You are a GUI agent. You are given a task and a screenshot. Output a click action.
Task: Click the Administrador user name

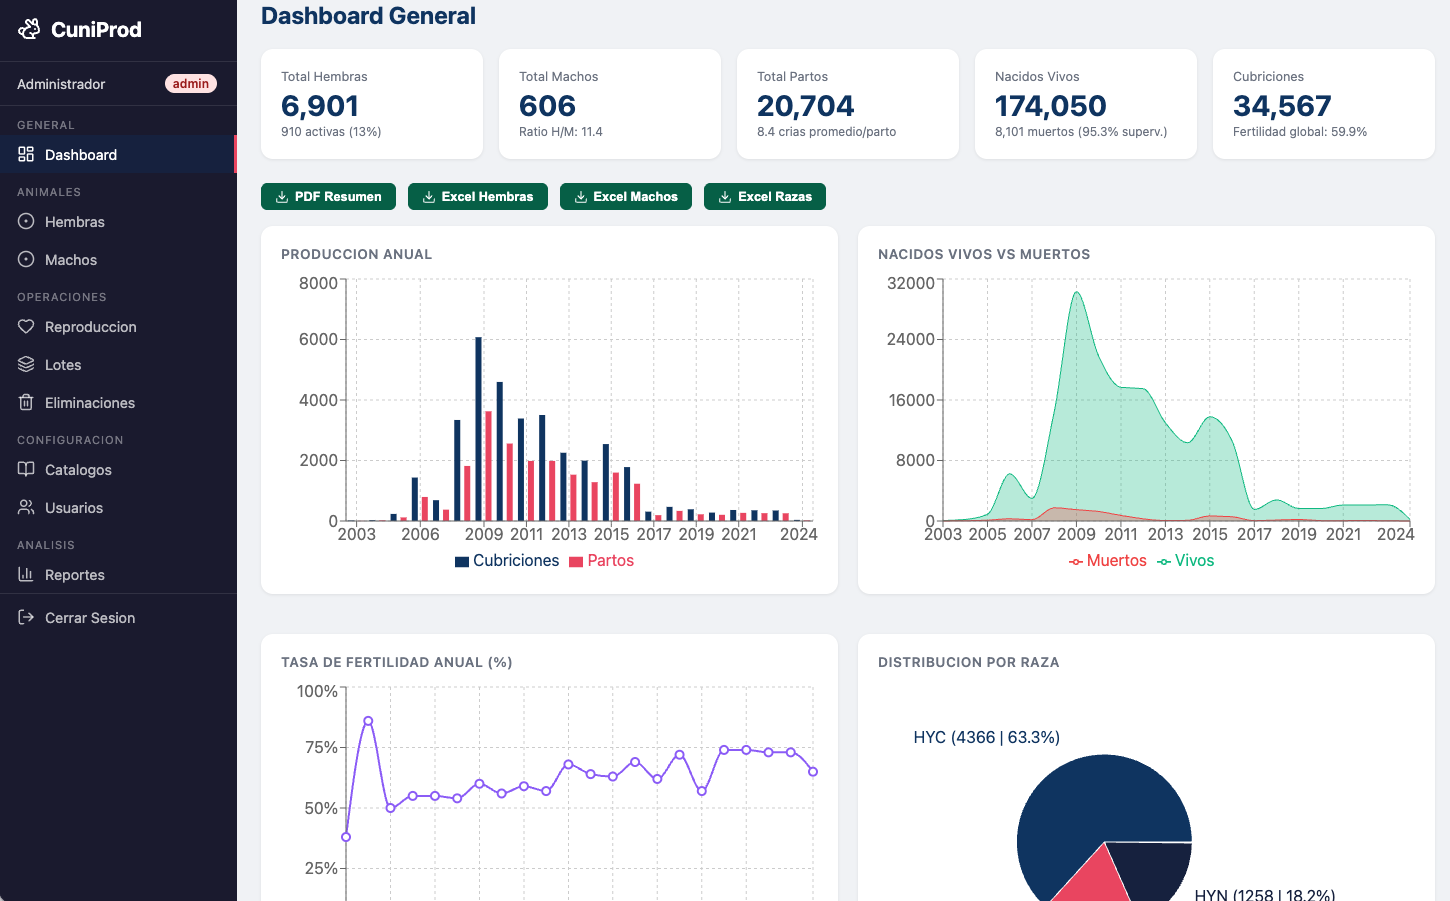61,84
